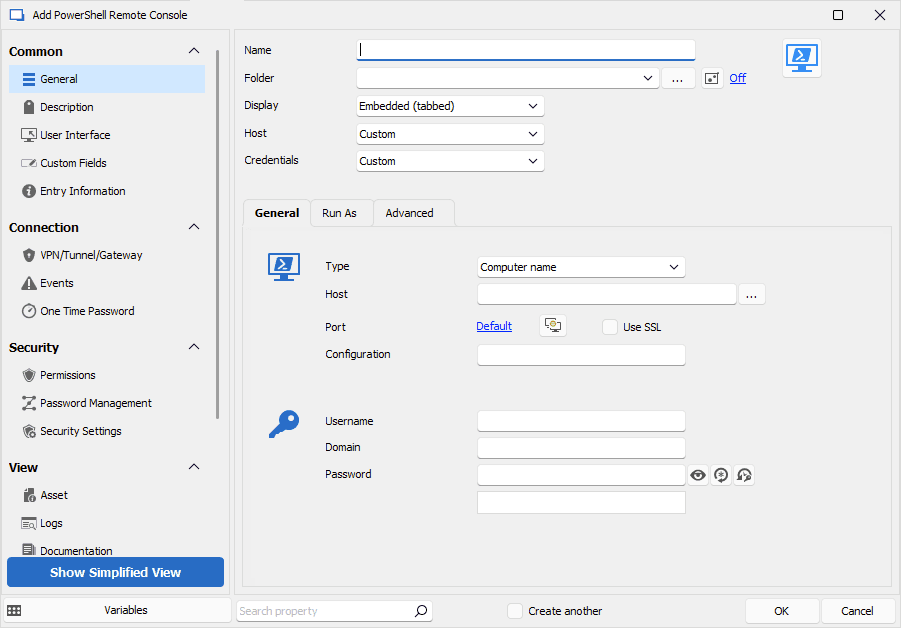Open the Advanced tab
This screenshot has width=901, height=628.
410,213
